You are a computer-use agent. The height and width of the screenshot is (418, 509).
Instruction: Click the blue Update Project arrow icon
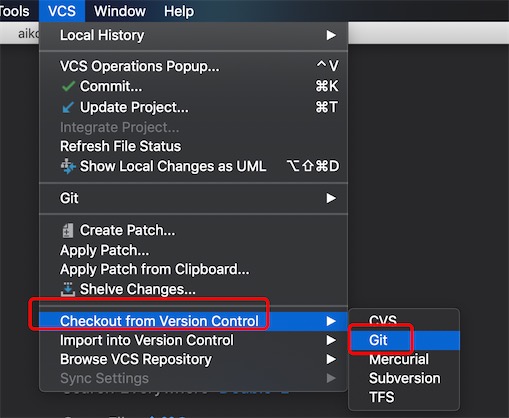click(x=68, y=107)
